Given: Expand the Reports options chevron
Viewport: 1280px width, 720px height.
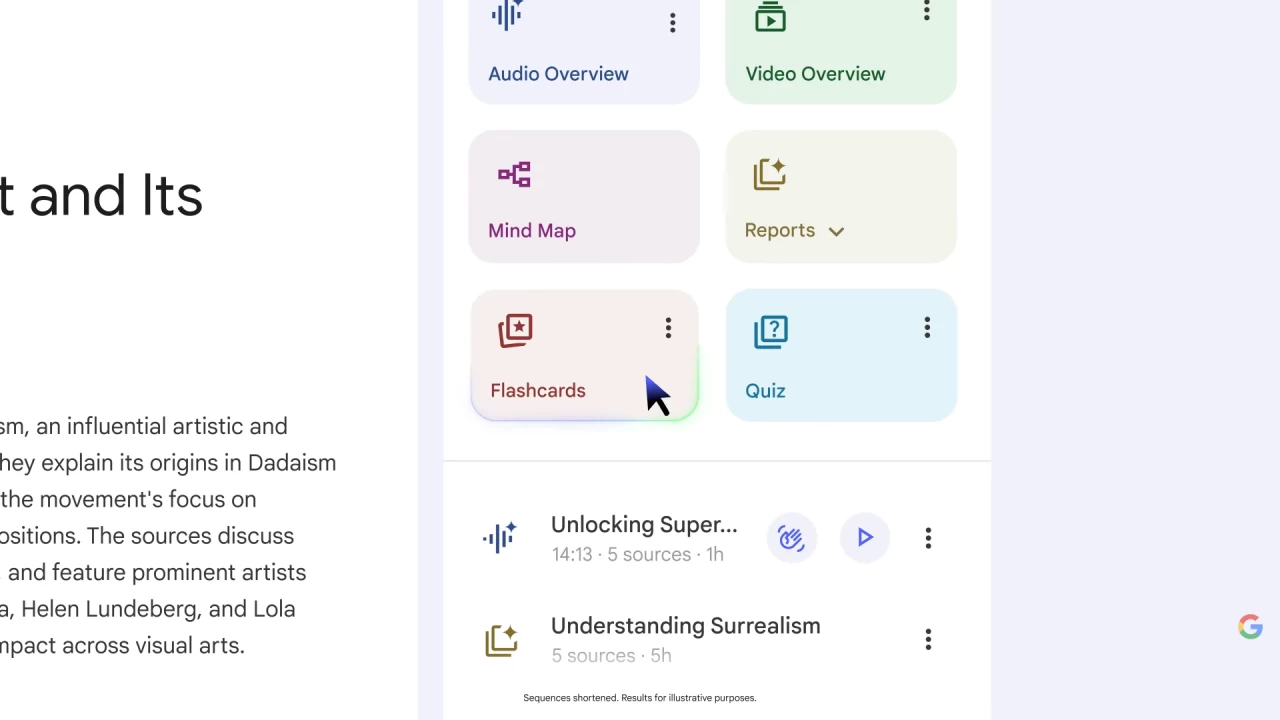Looking at the screenshot, I should tap(836, 231).
